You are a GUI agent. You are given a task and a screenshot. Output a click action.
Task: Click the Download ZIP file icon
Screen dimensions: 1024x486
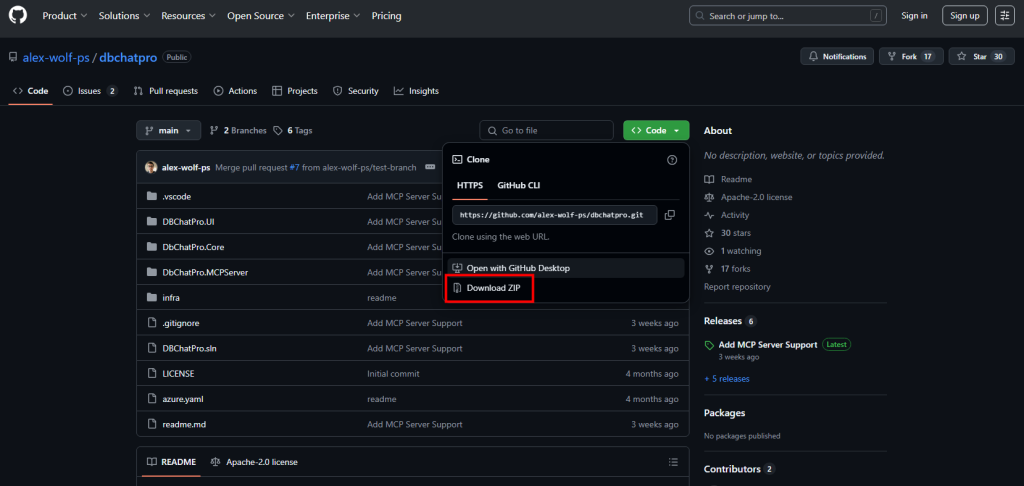(x=458, y=288)
